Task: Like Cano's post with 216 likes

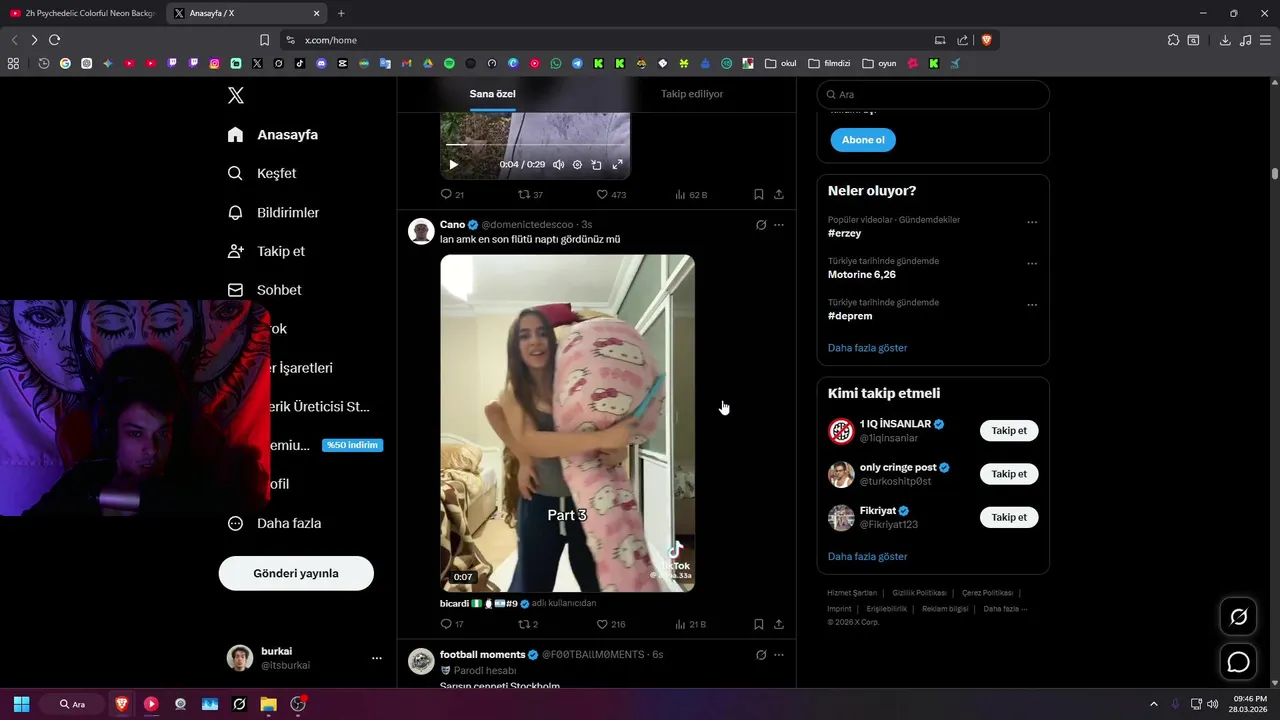Action: coord(611,624)
